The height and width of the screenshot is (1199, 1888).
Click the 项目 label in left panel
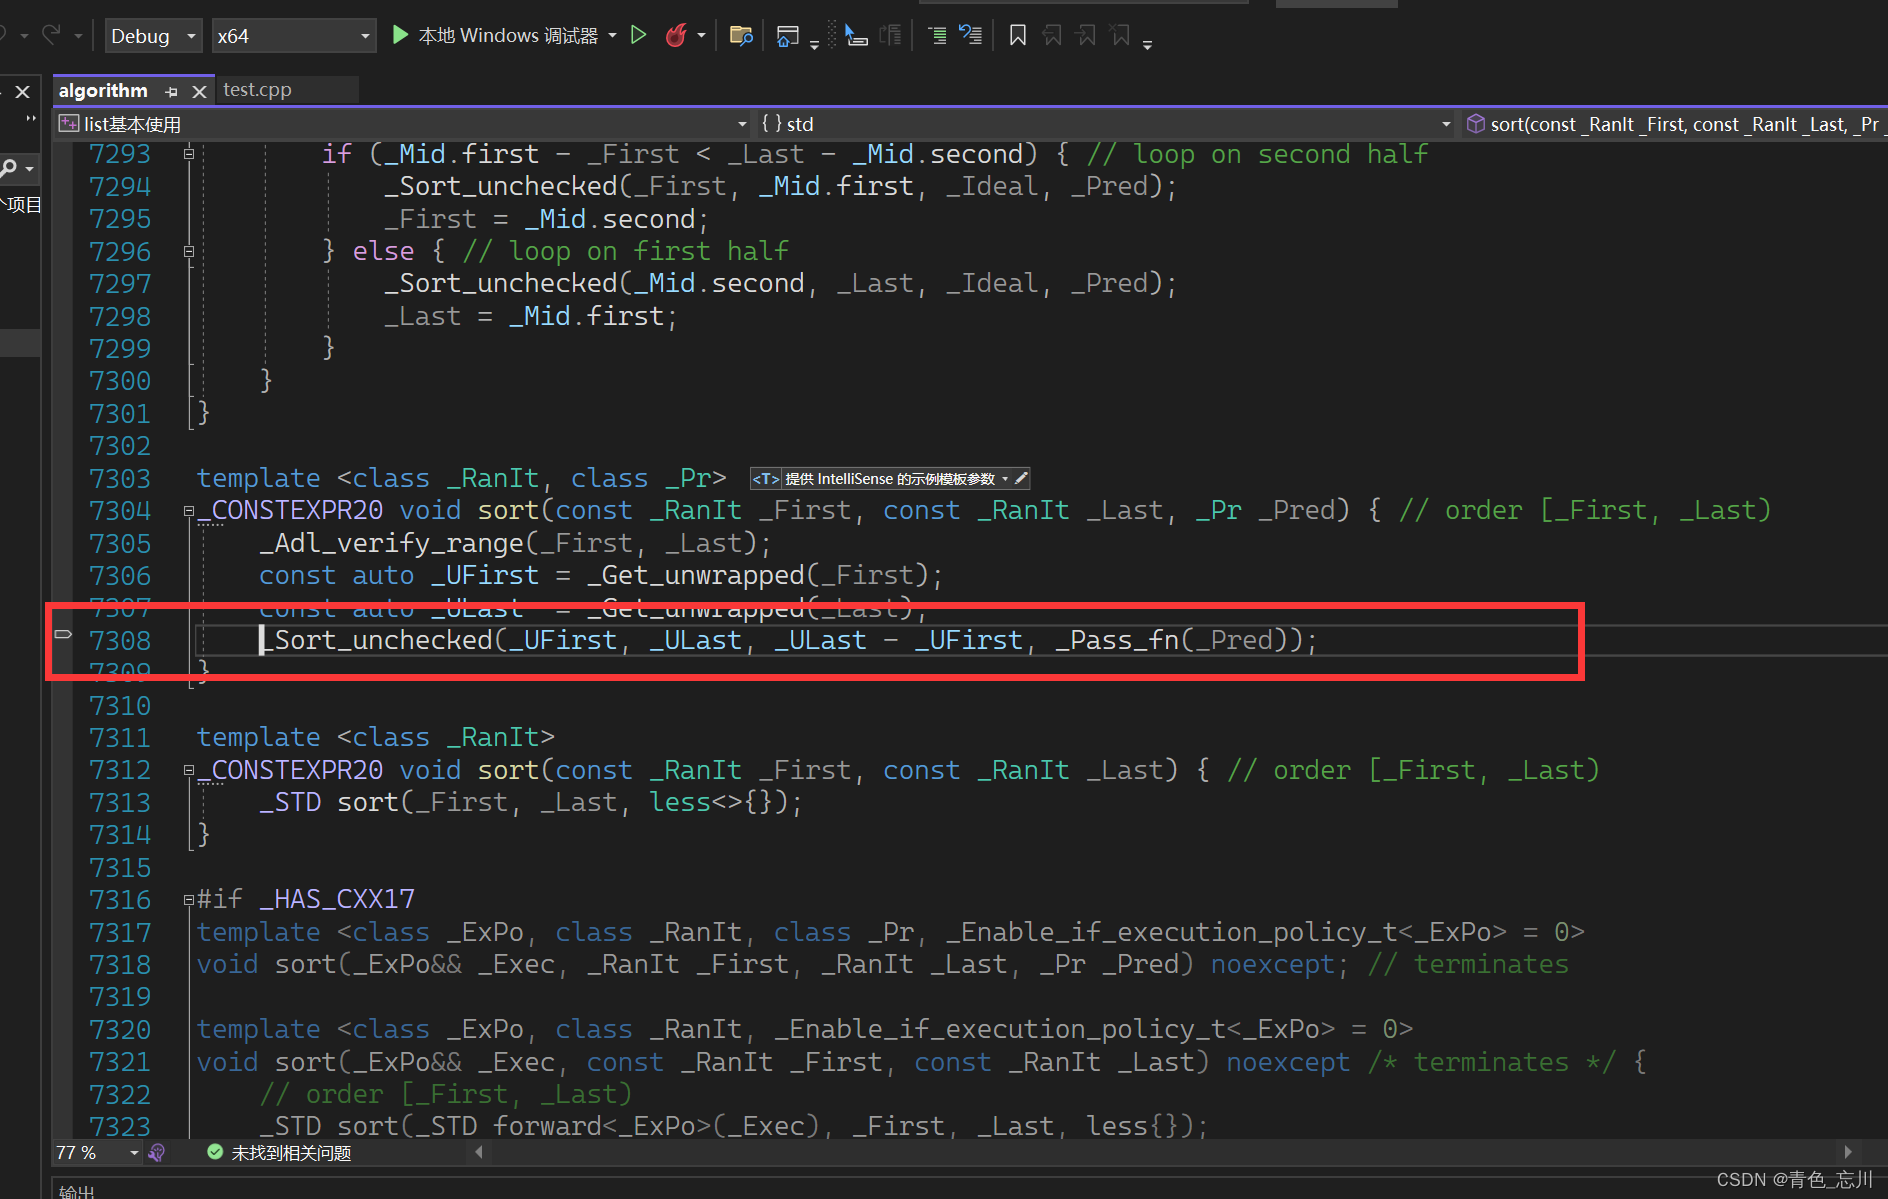[x=24, y=205]
